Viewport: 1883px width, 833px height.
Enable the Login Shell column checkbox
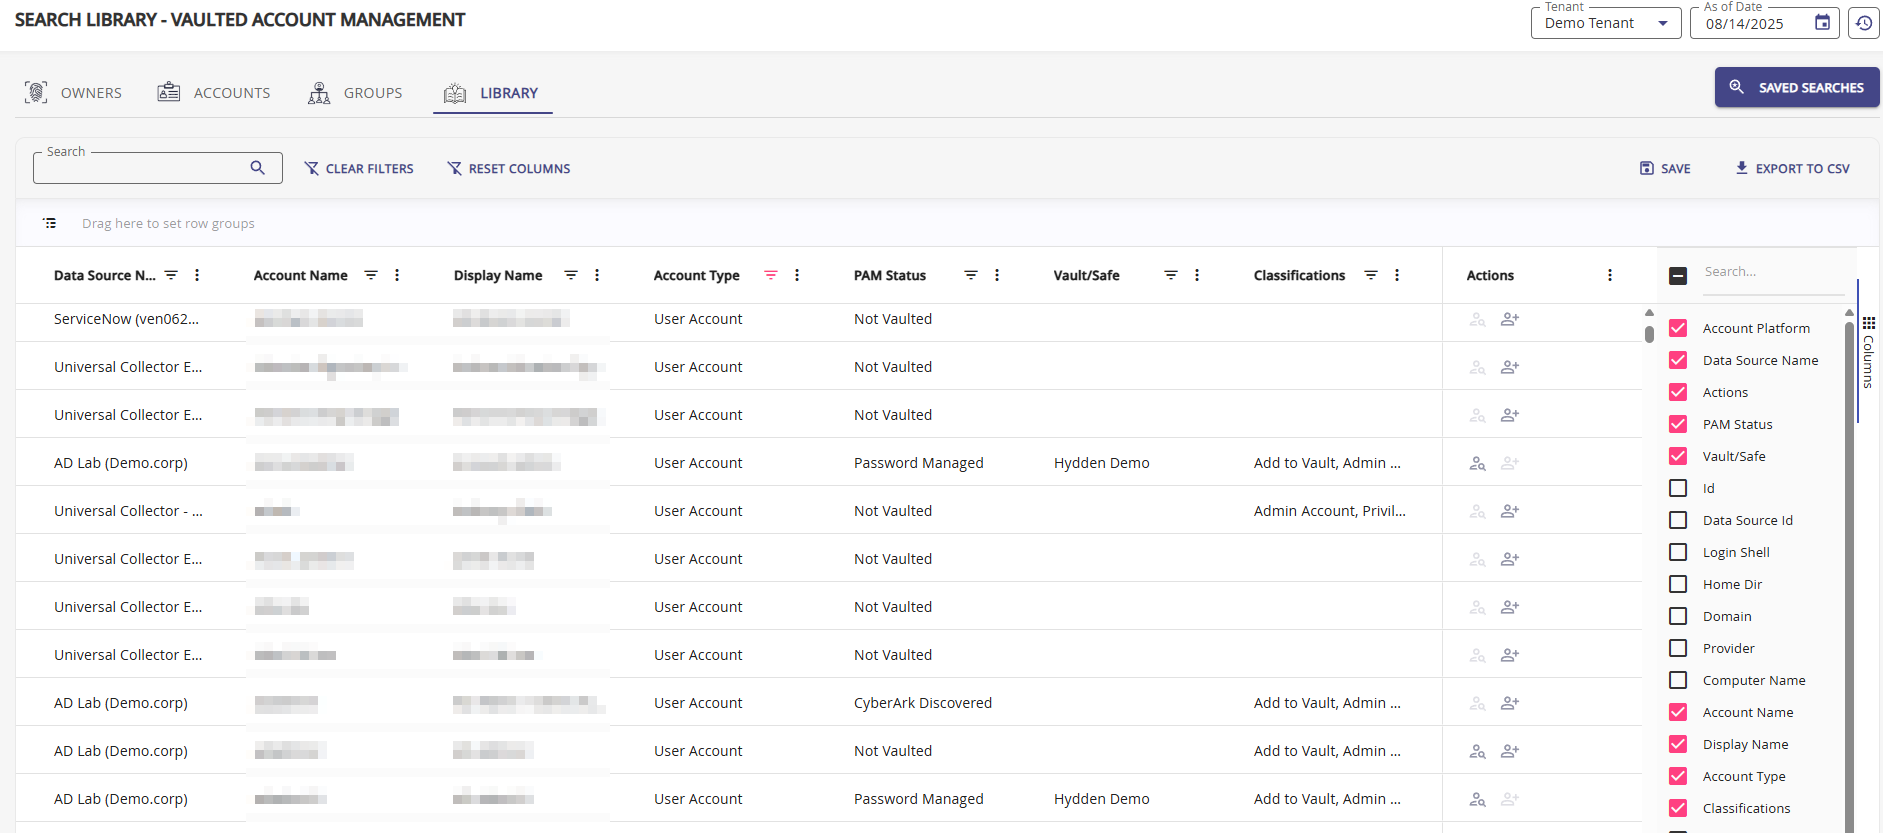click(x=1678, y=552)
